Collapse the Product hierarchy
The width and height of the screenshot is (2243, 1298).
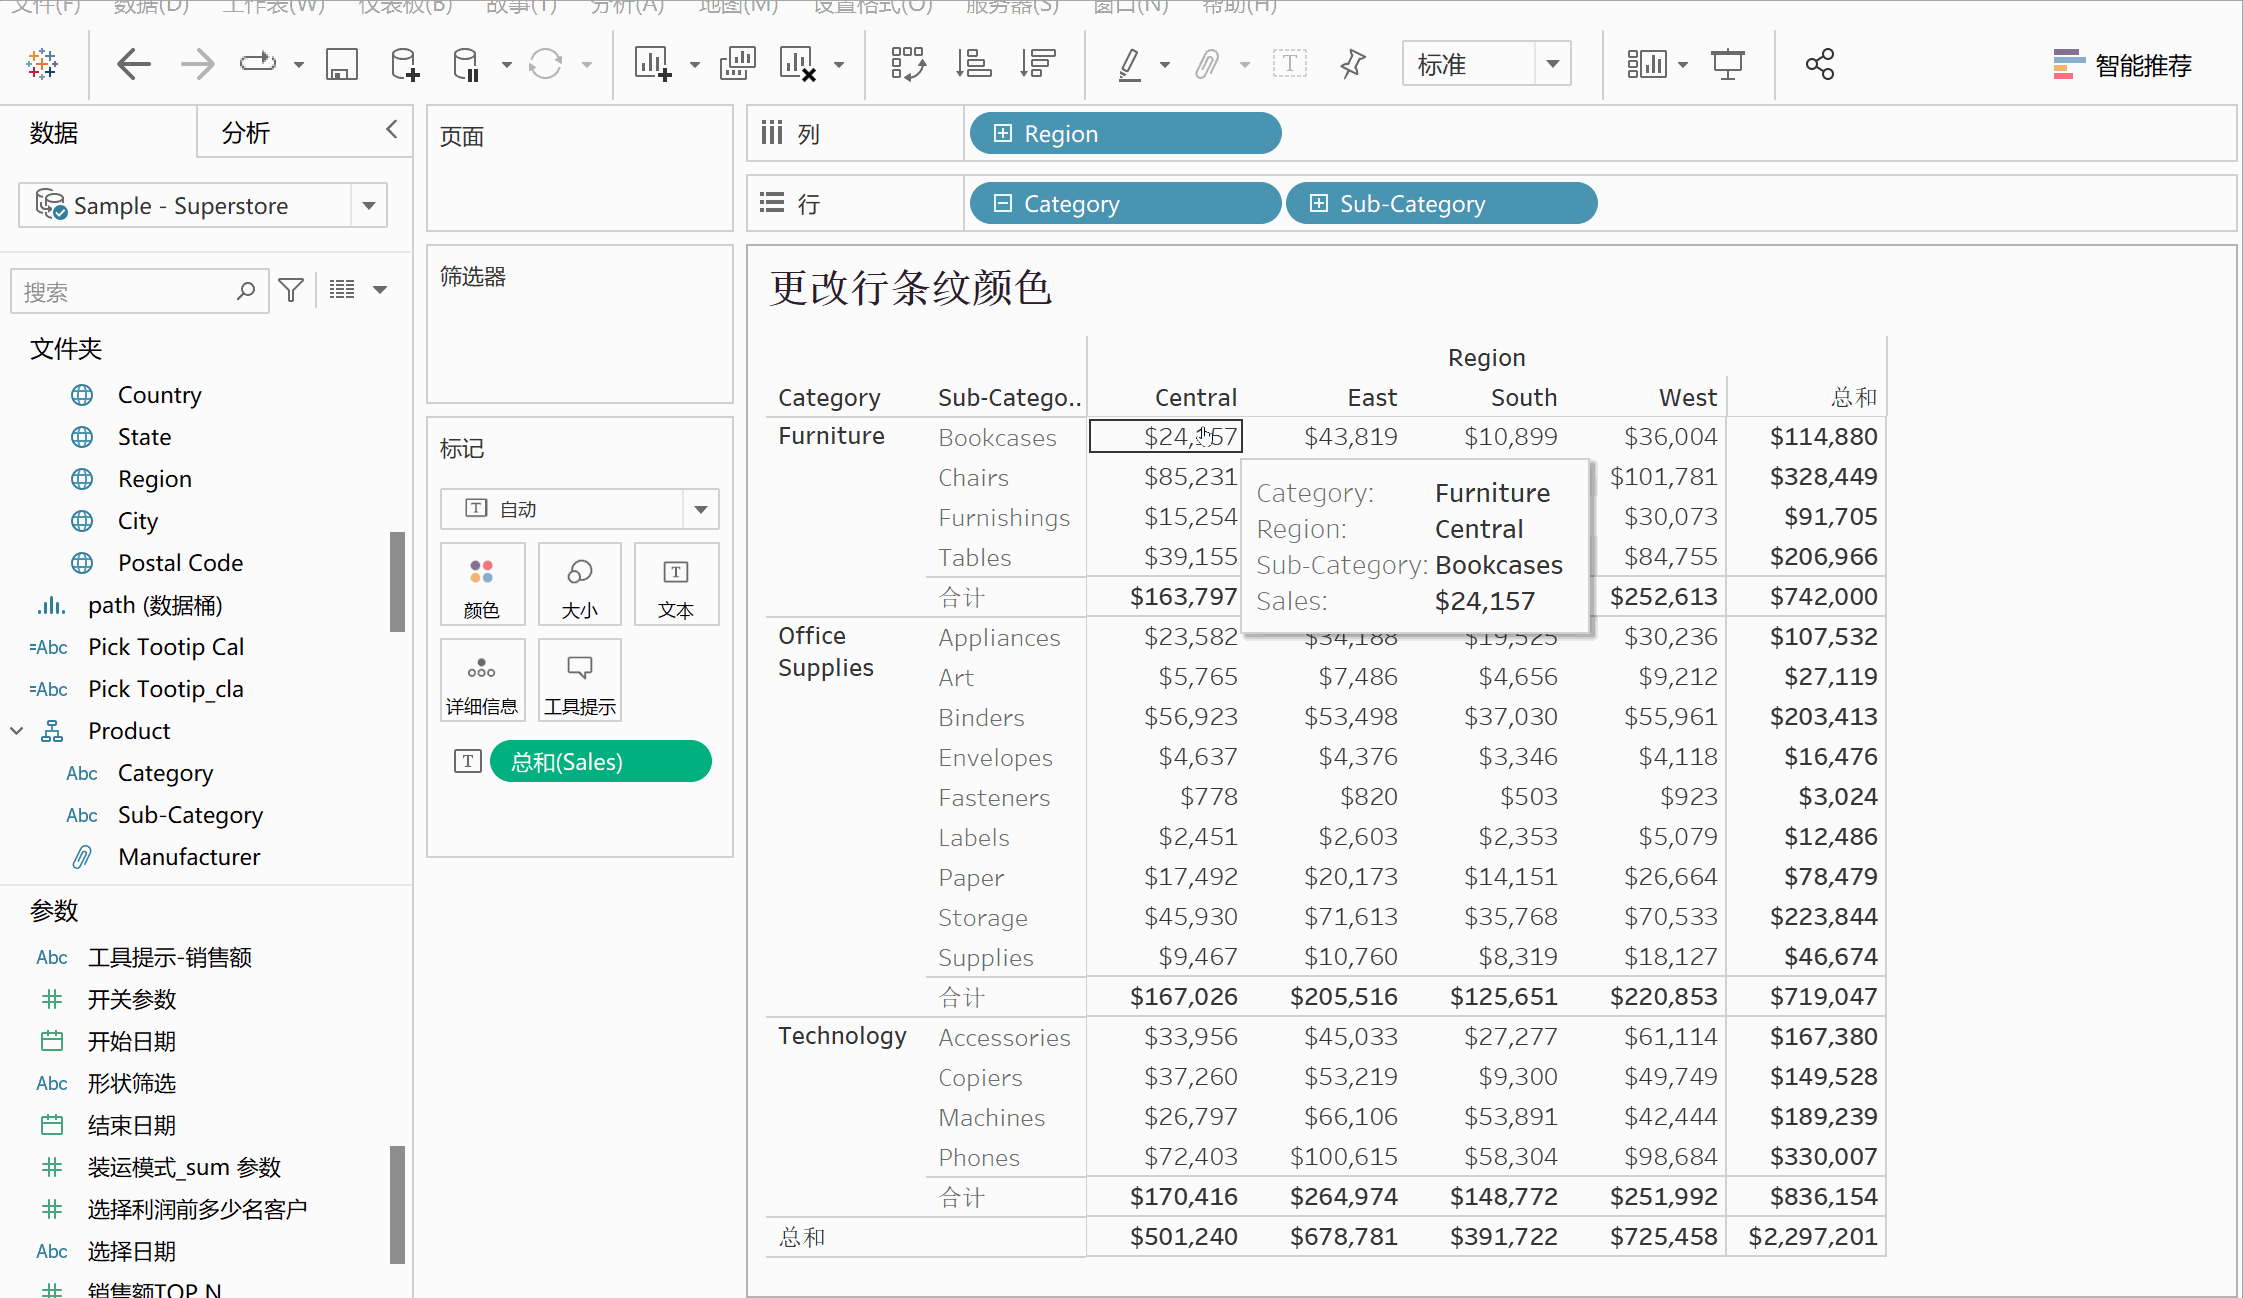(17, 731)
